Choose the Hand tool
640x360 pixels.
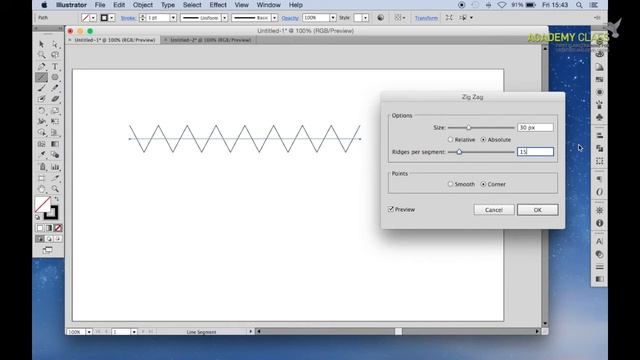[41, 189]
